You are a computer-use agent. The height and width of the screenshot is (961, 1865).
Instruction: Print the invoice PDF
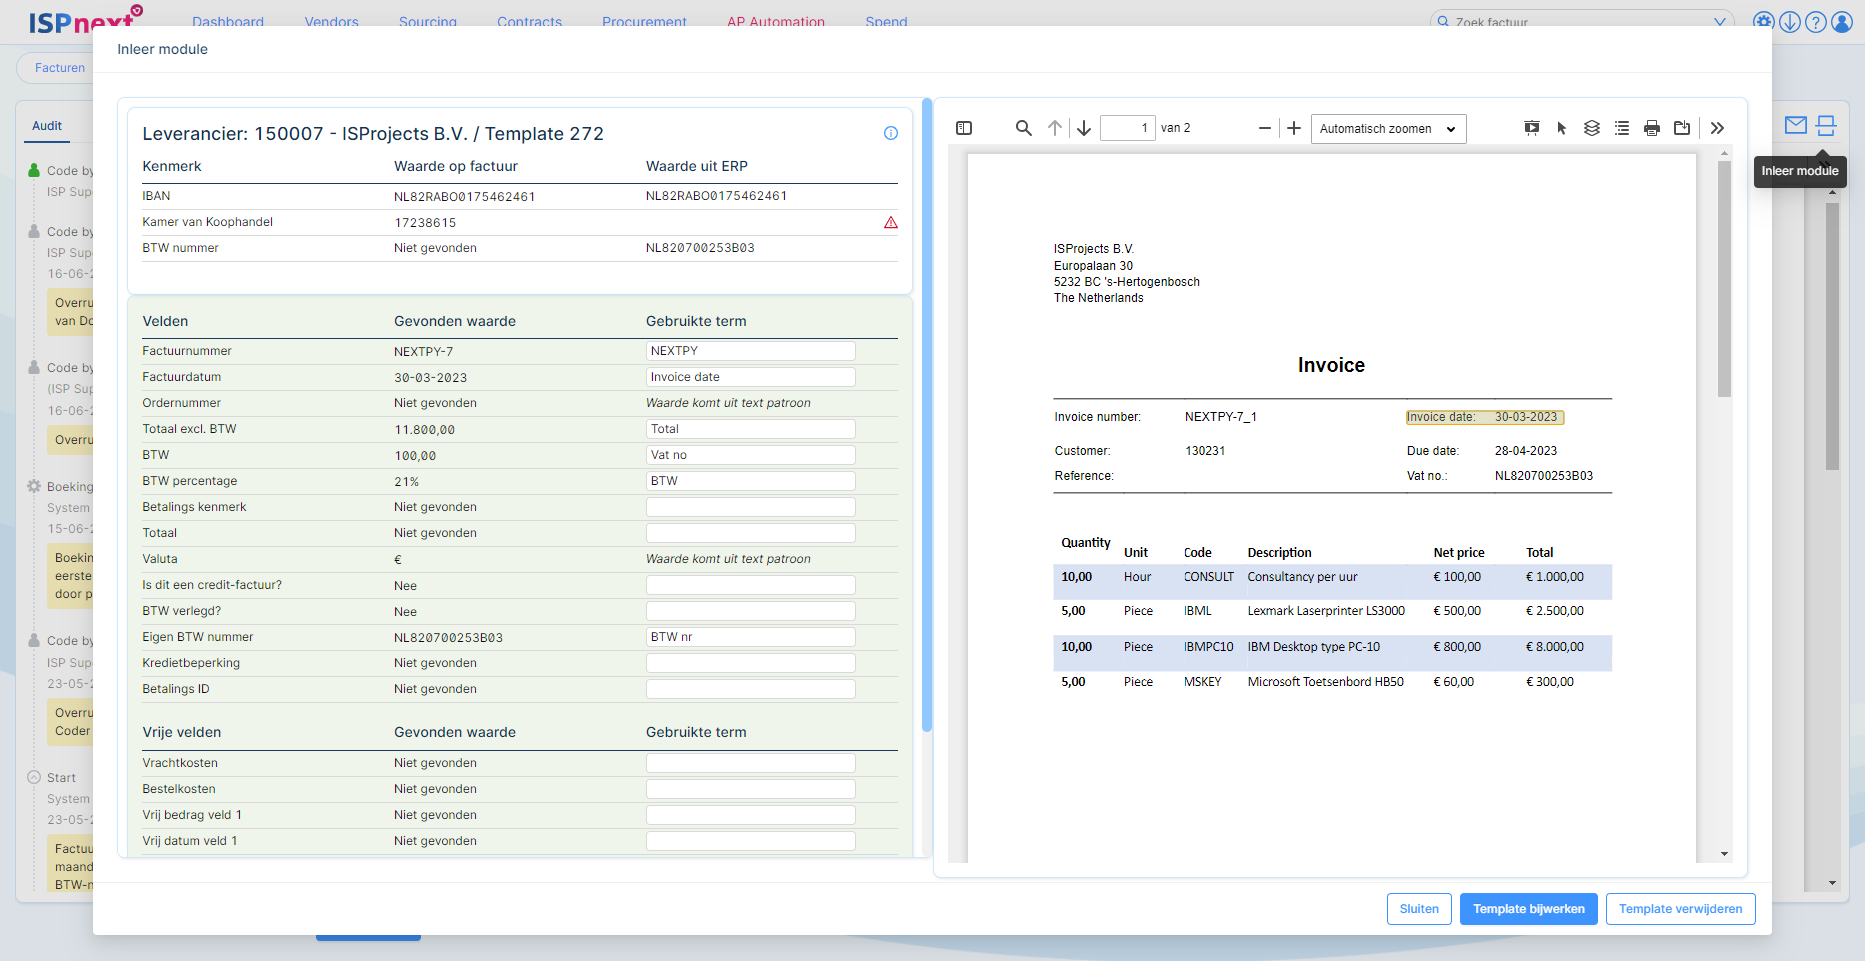tap(1652, 128)
